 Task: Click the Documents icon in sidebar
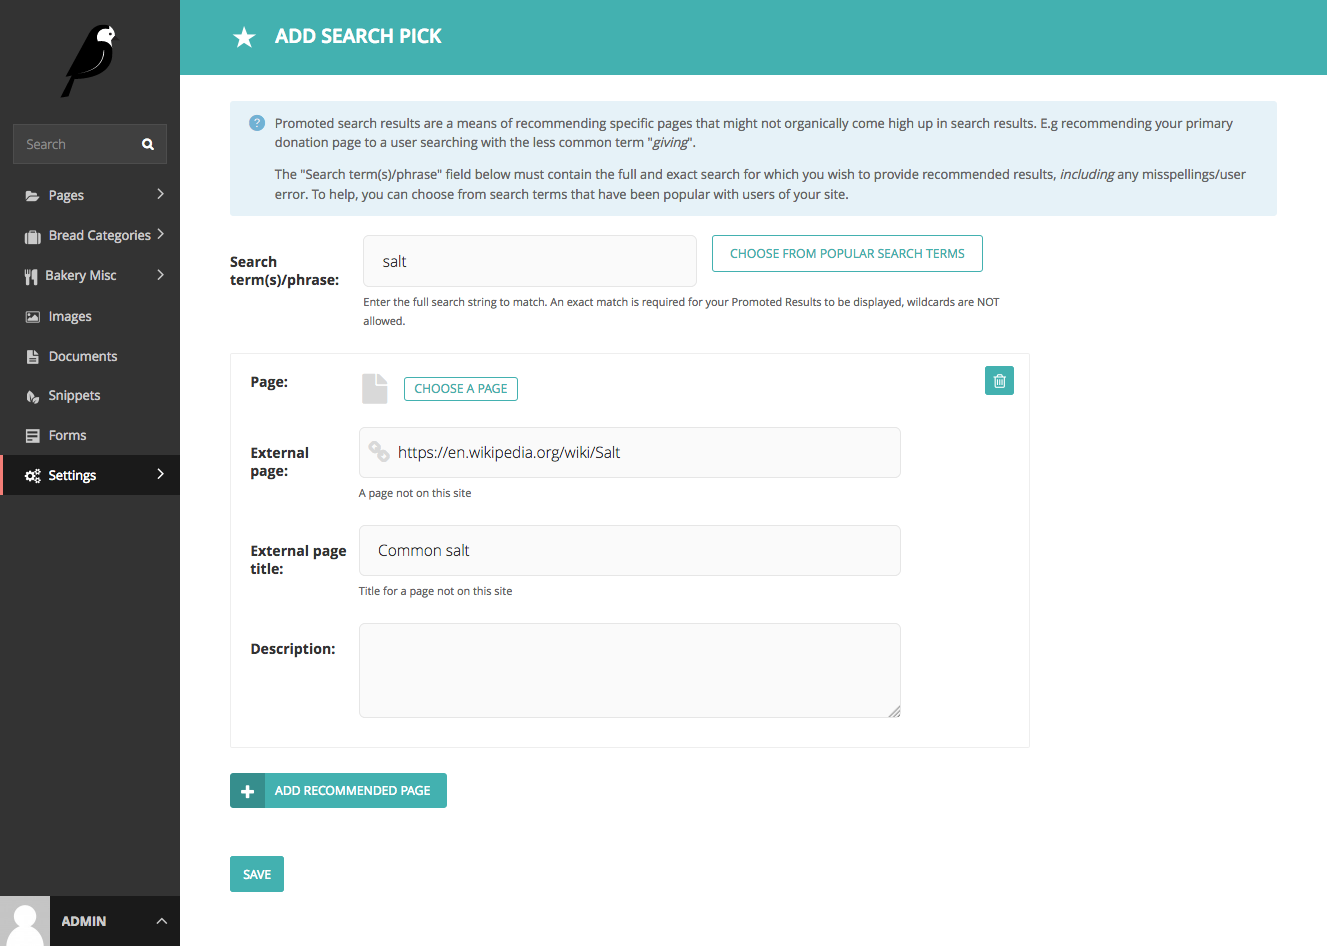[32, 355]
